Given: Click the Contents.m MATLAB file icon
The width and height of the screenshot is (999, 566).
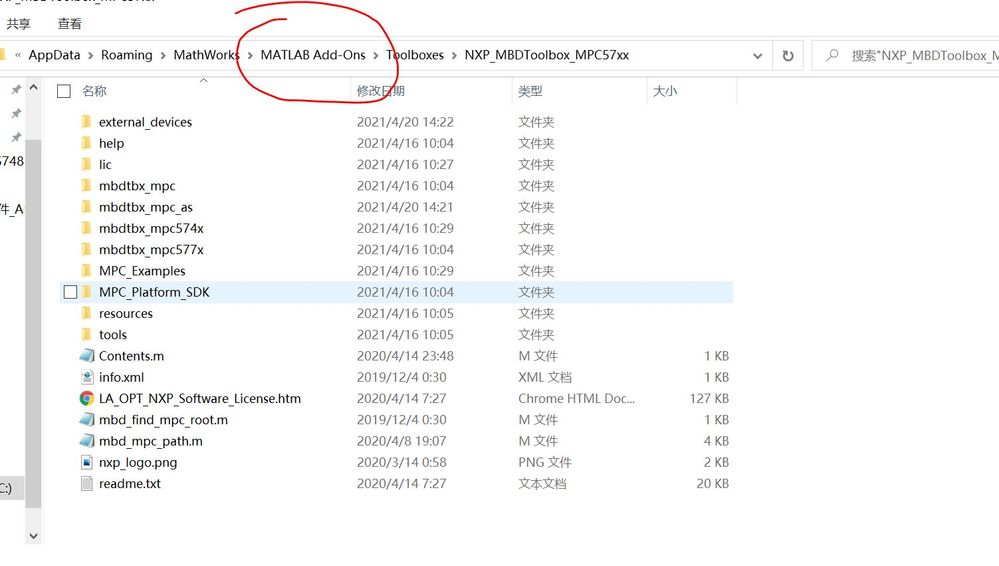Looking at the screenshot, I should tap(87, 356).
